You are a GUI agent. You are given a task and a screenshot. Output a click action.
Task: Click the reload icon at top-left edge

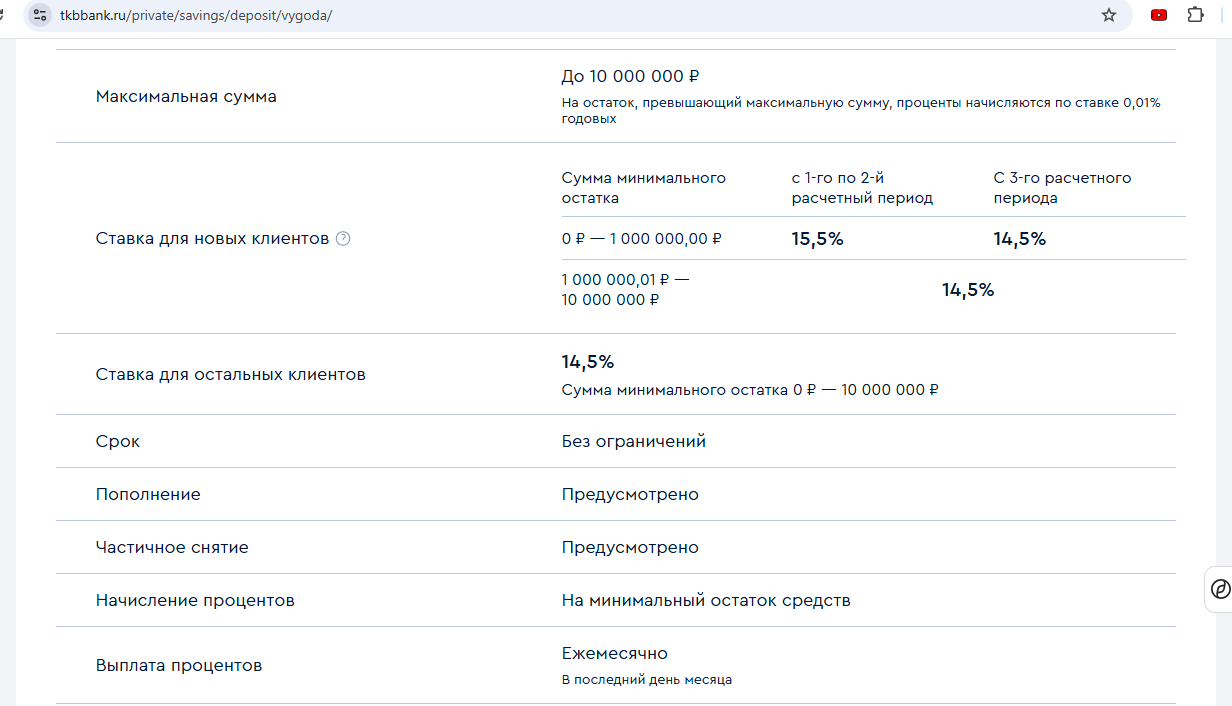click(3, 15)
